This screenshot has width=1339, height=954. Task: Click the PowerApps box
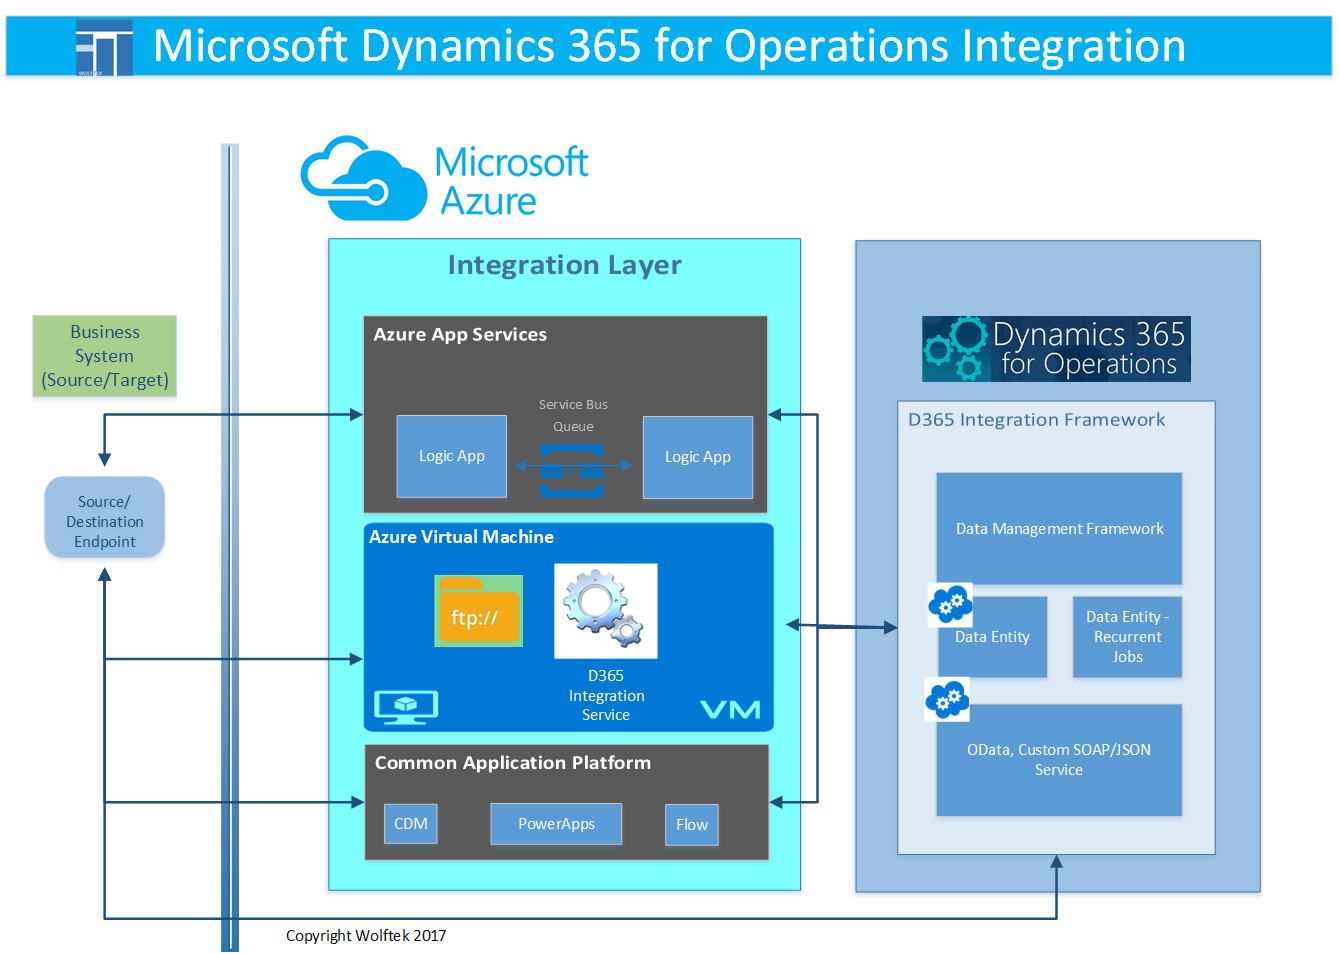click(556, 824)
